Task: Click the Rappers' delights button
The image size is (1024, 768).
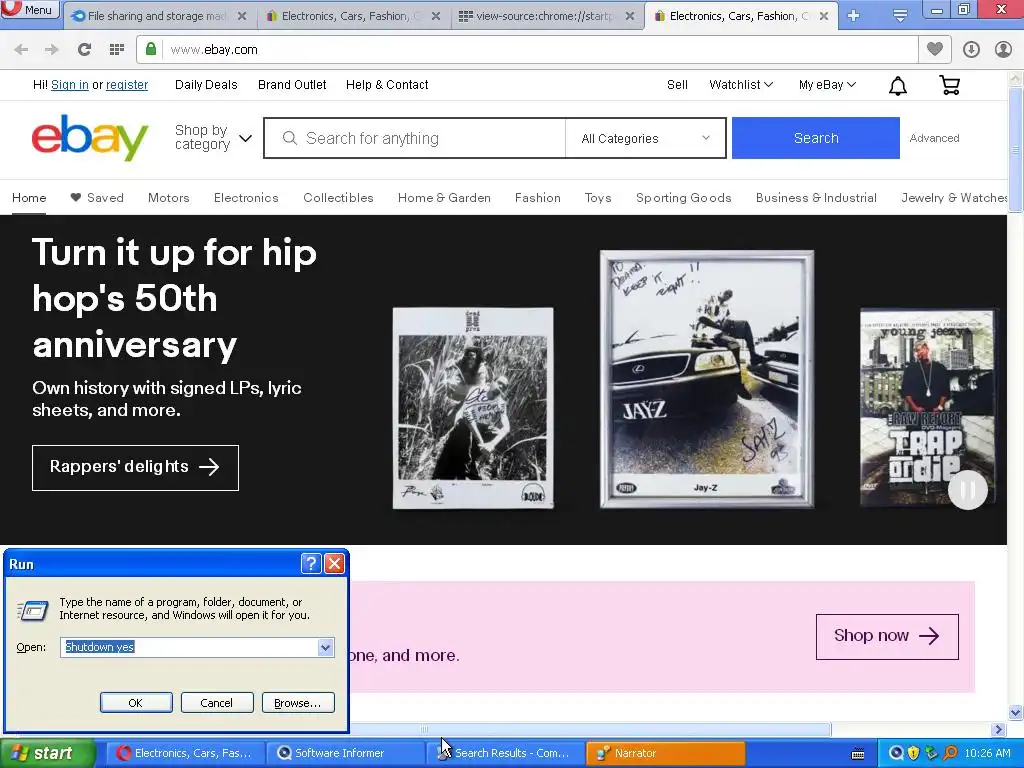Action: pos(135,468)
